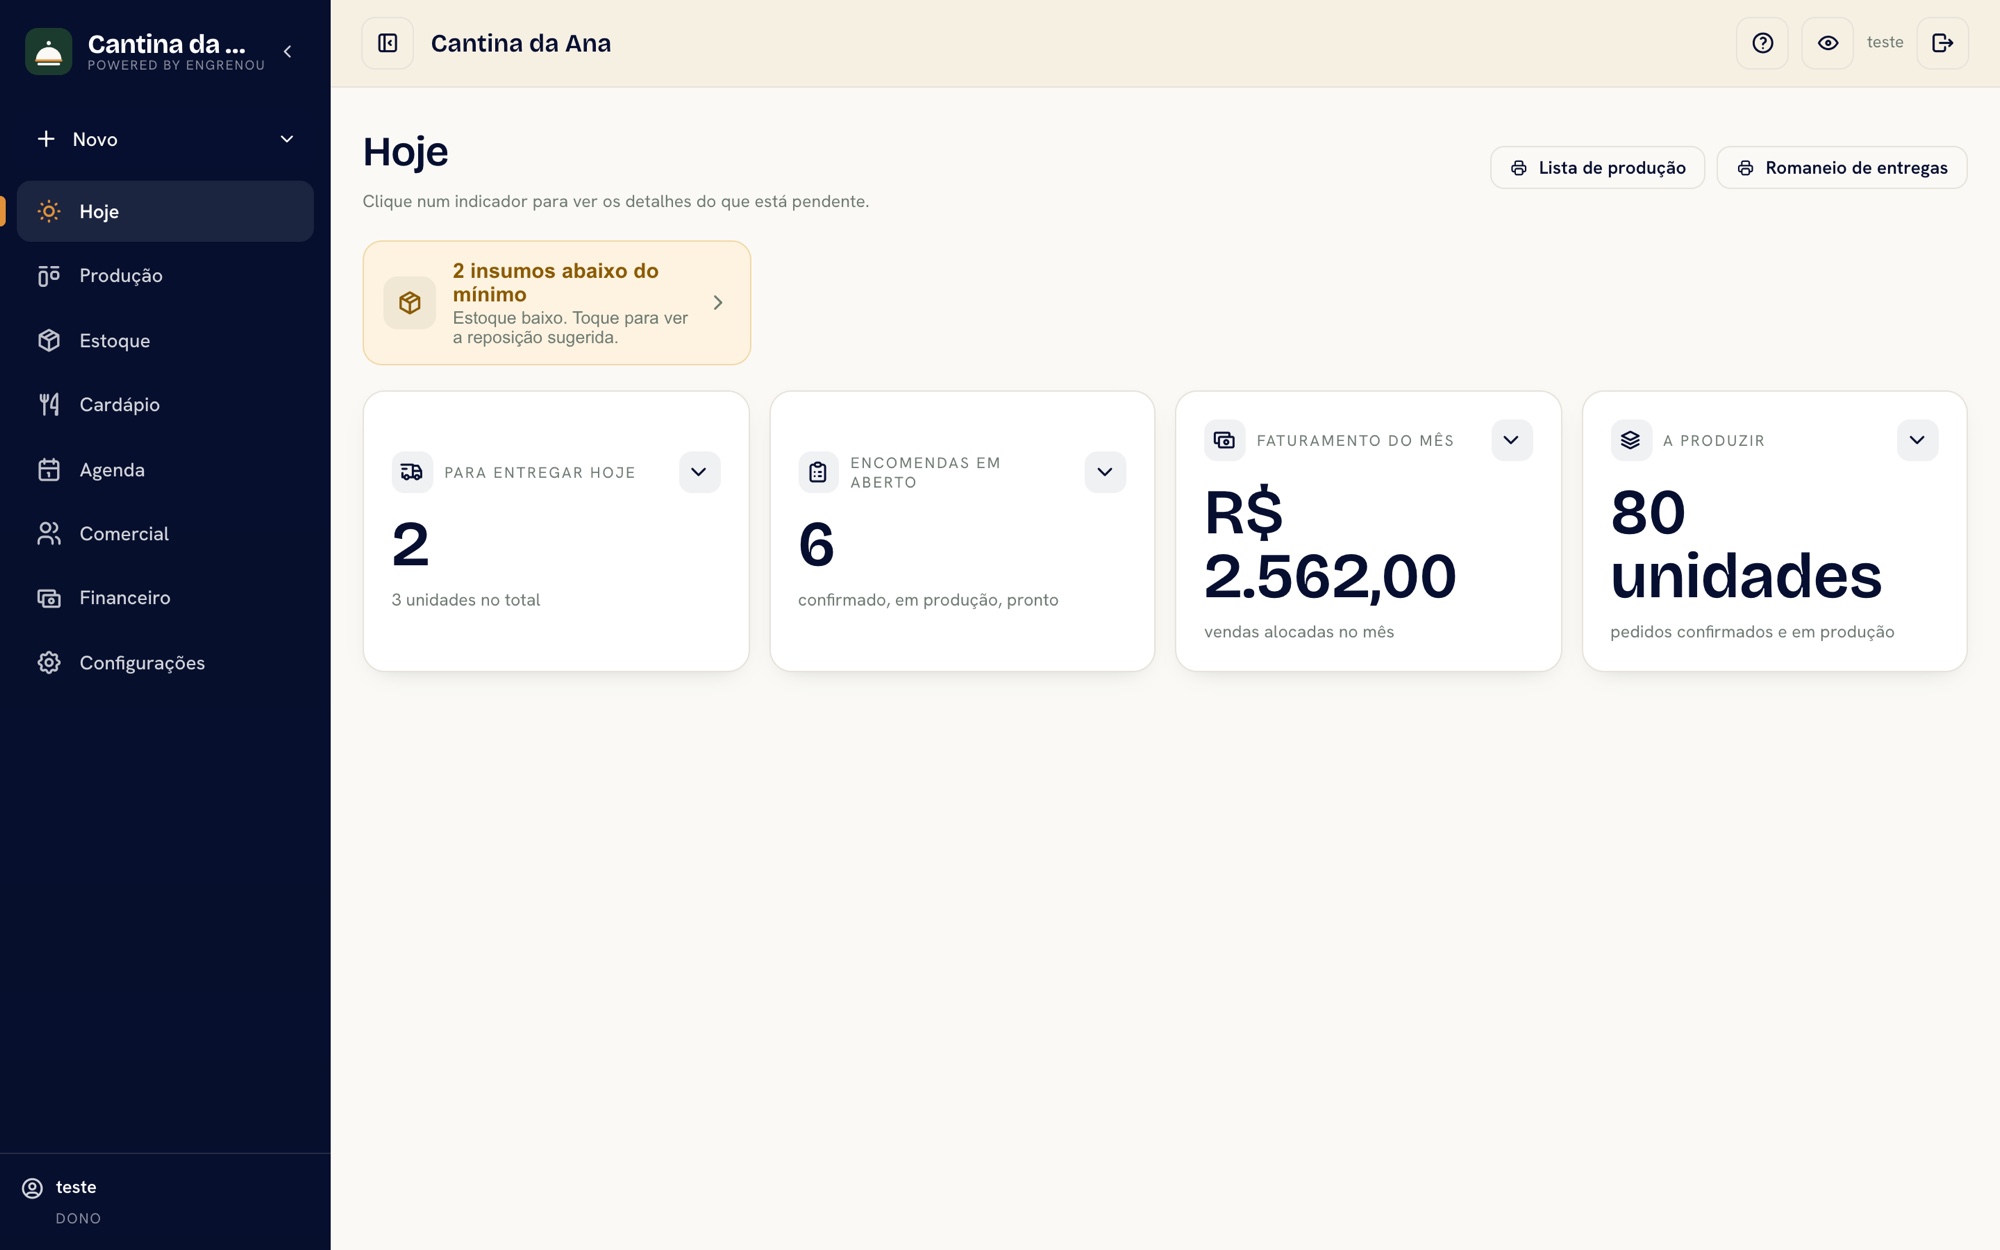Screen dimensions: 2000x1250
Task: Click the Cantina da Ana cloche logo
Action: pyautogui.click(x=48, y=52)
